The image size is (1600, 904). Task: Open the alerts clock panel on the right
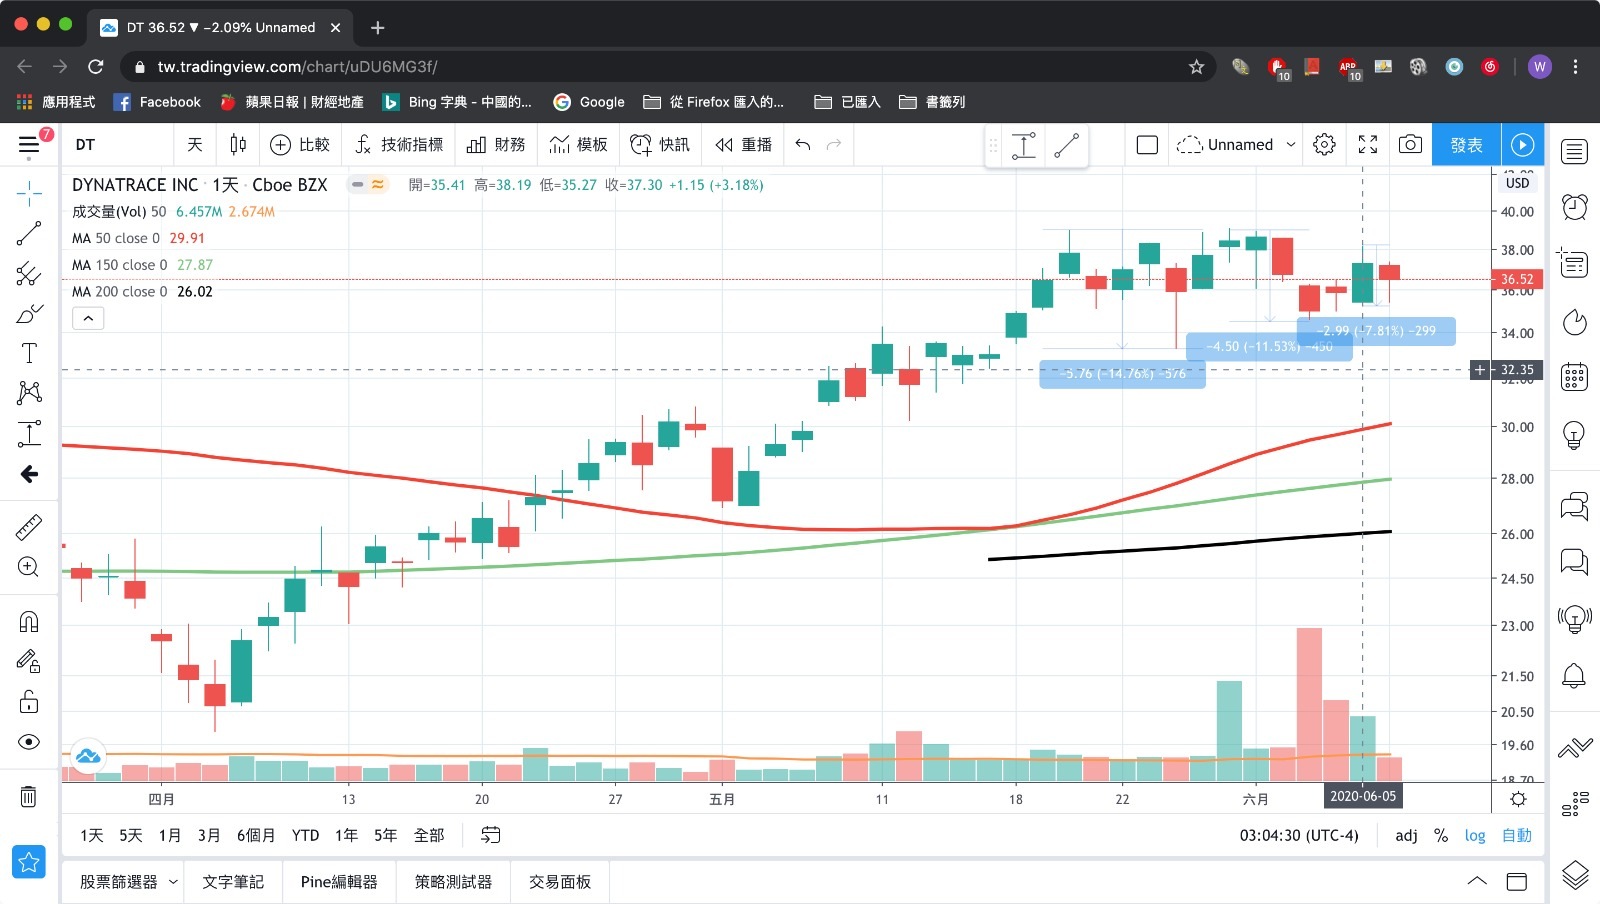(1573, 207)
